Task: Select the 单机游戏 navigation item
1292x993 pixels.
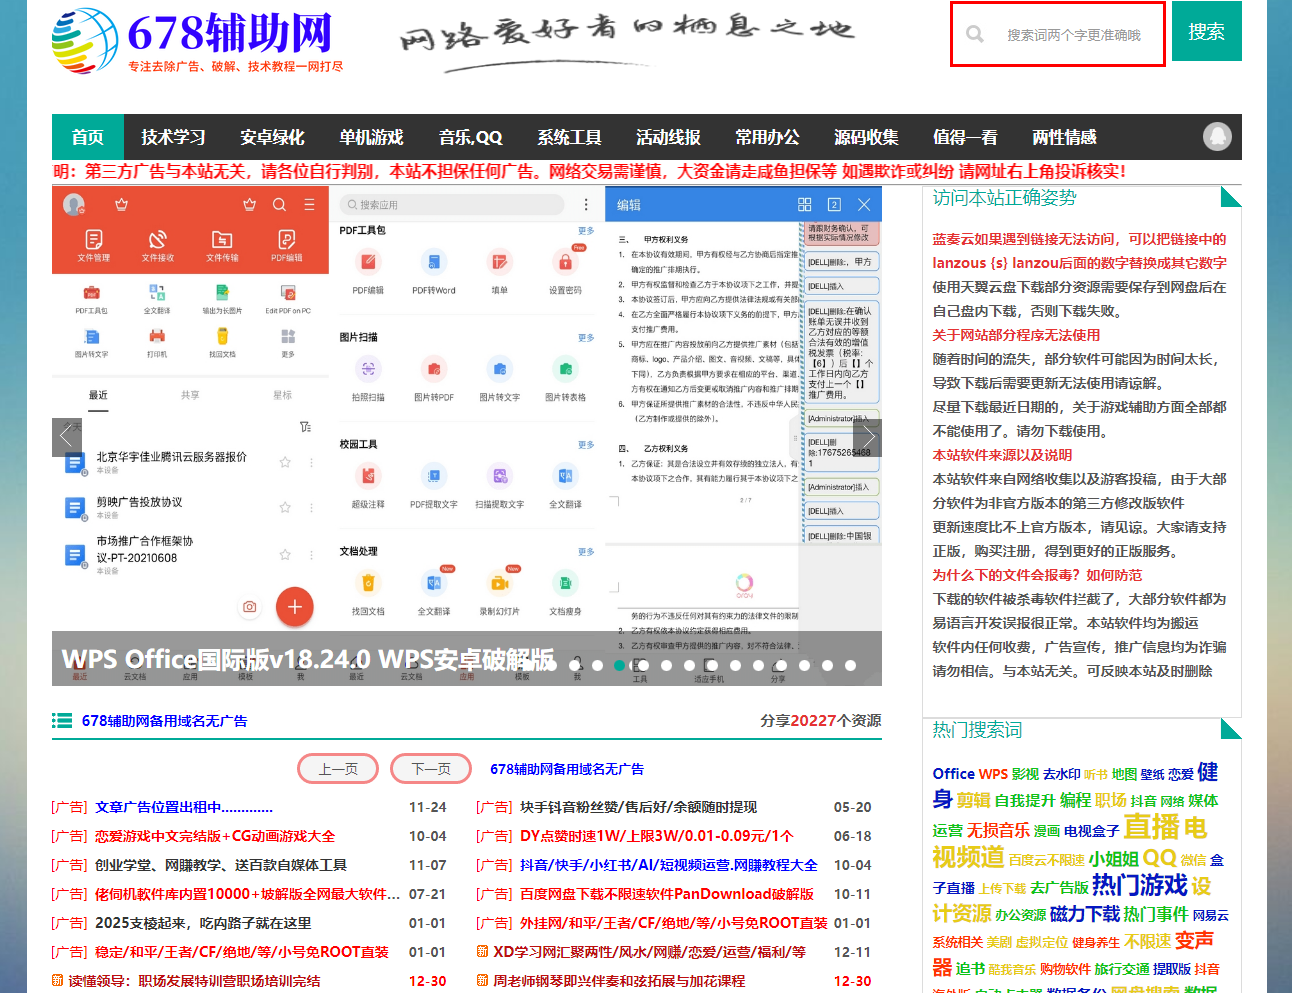Action: pos(372,136)
